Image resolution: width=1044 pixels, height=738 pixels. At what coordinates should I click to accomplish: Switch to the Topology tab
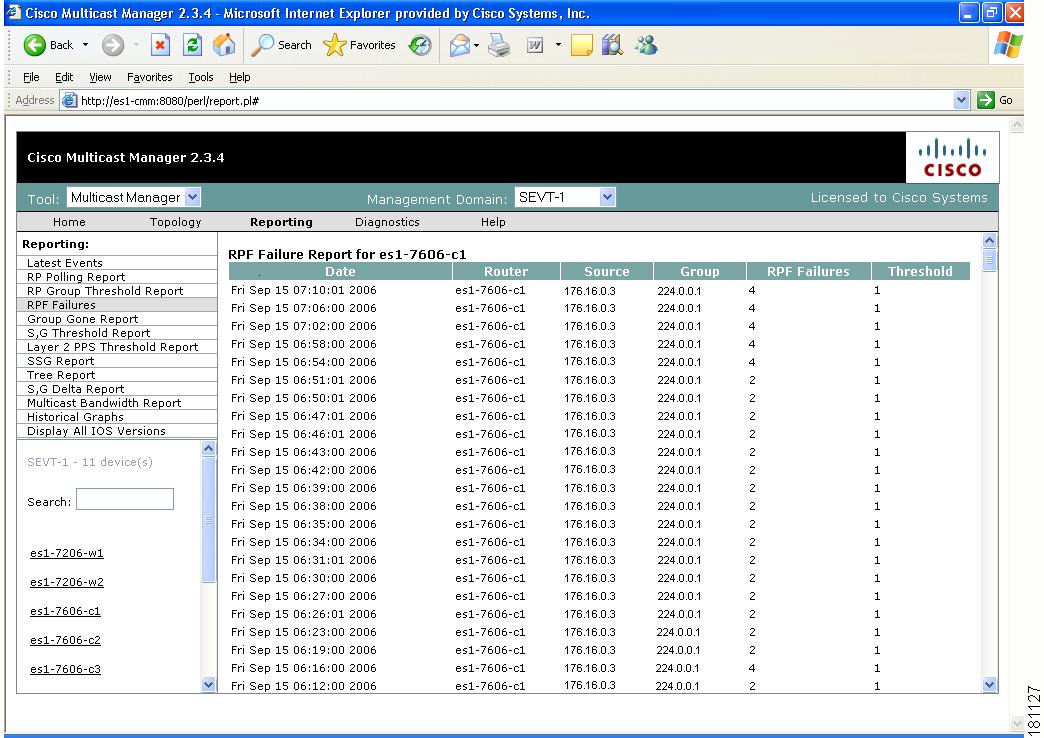point(175,222)
